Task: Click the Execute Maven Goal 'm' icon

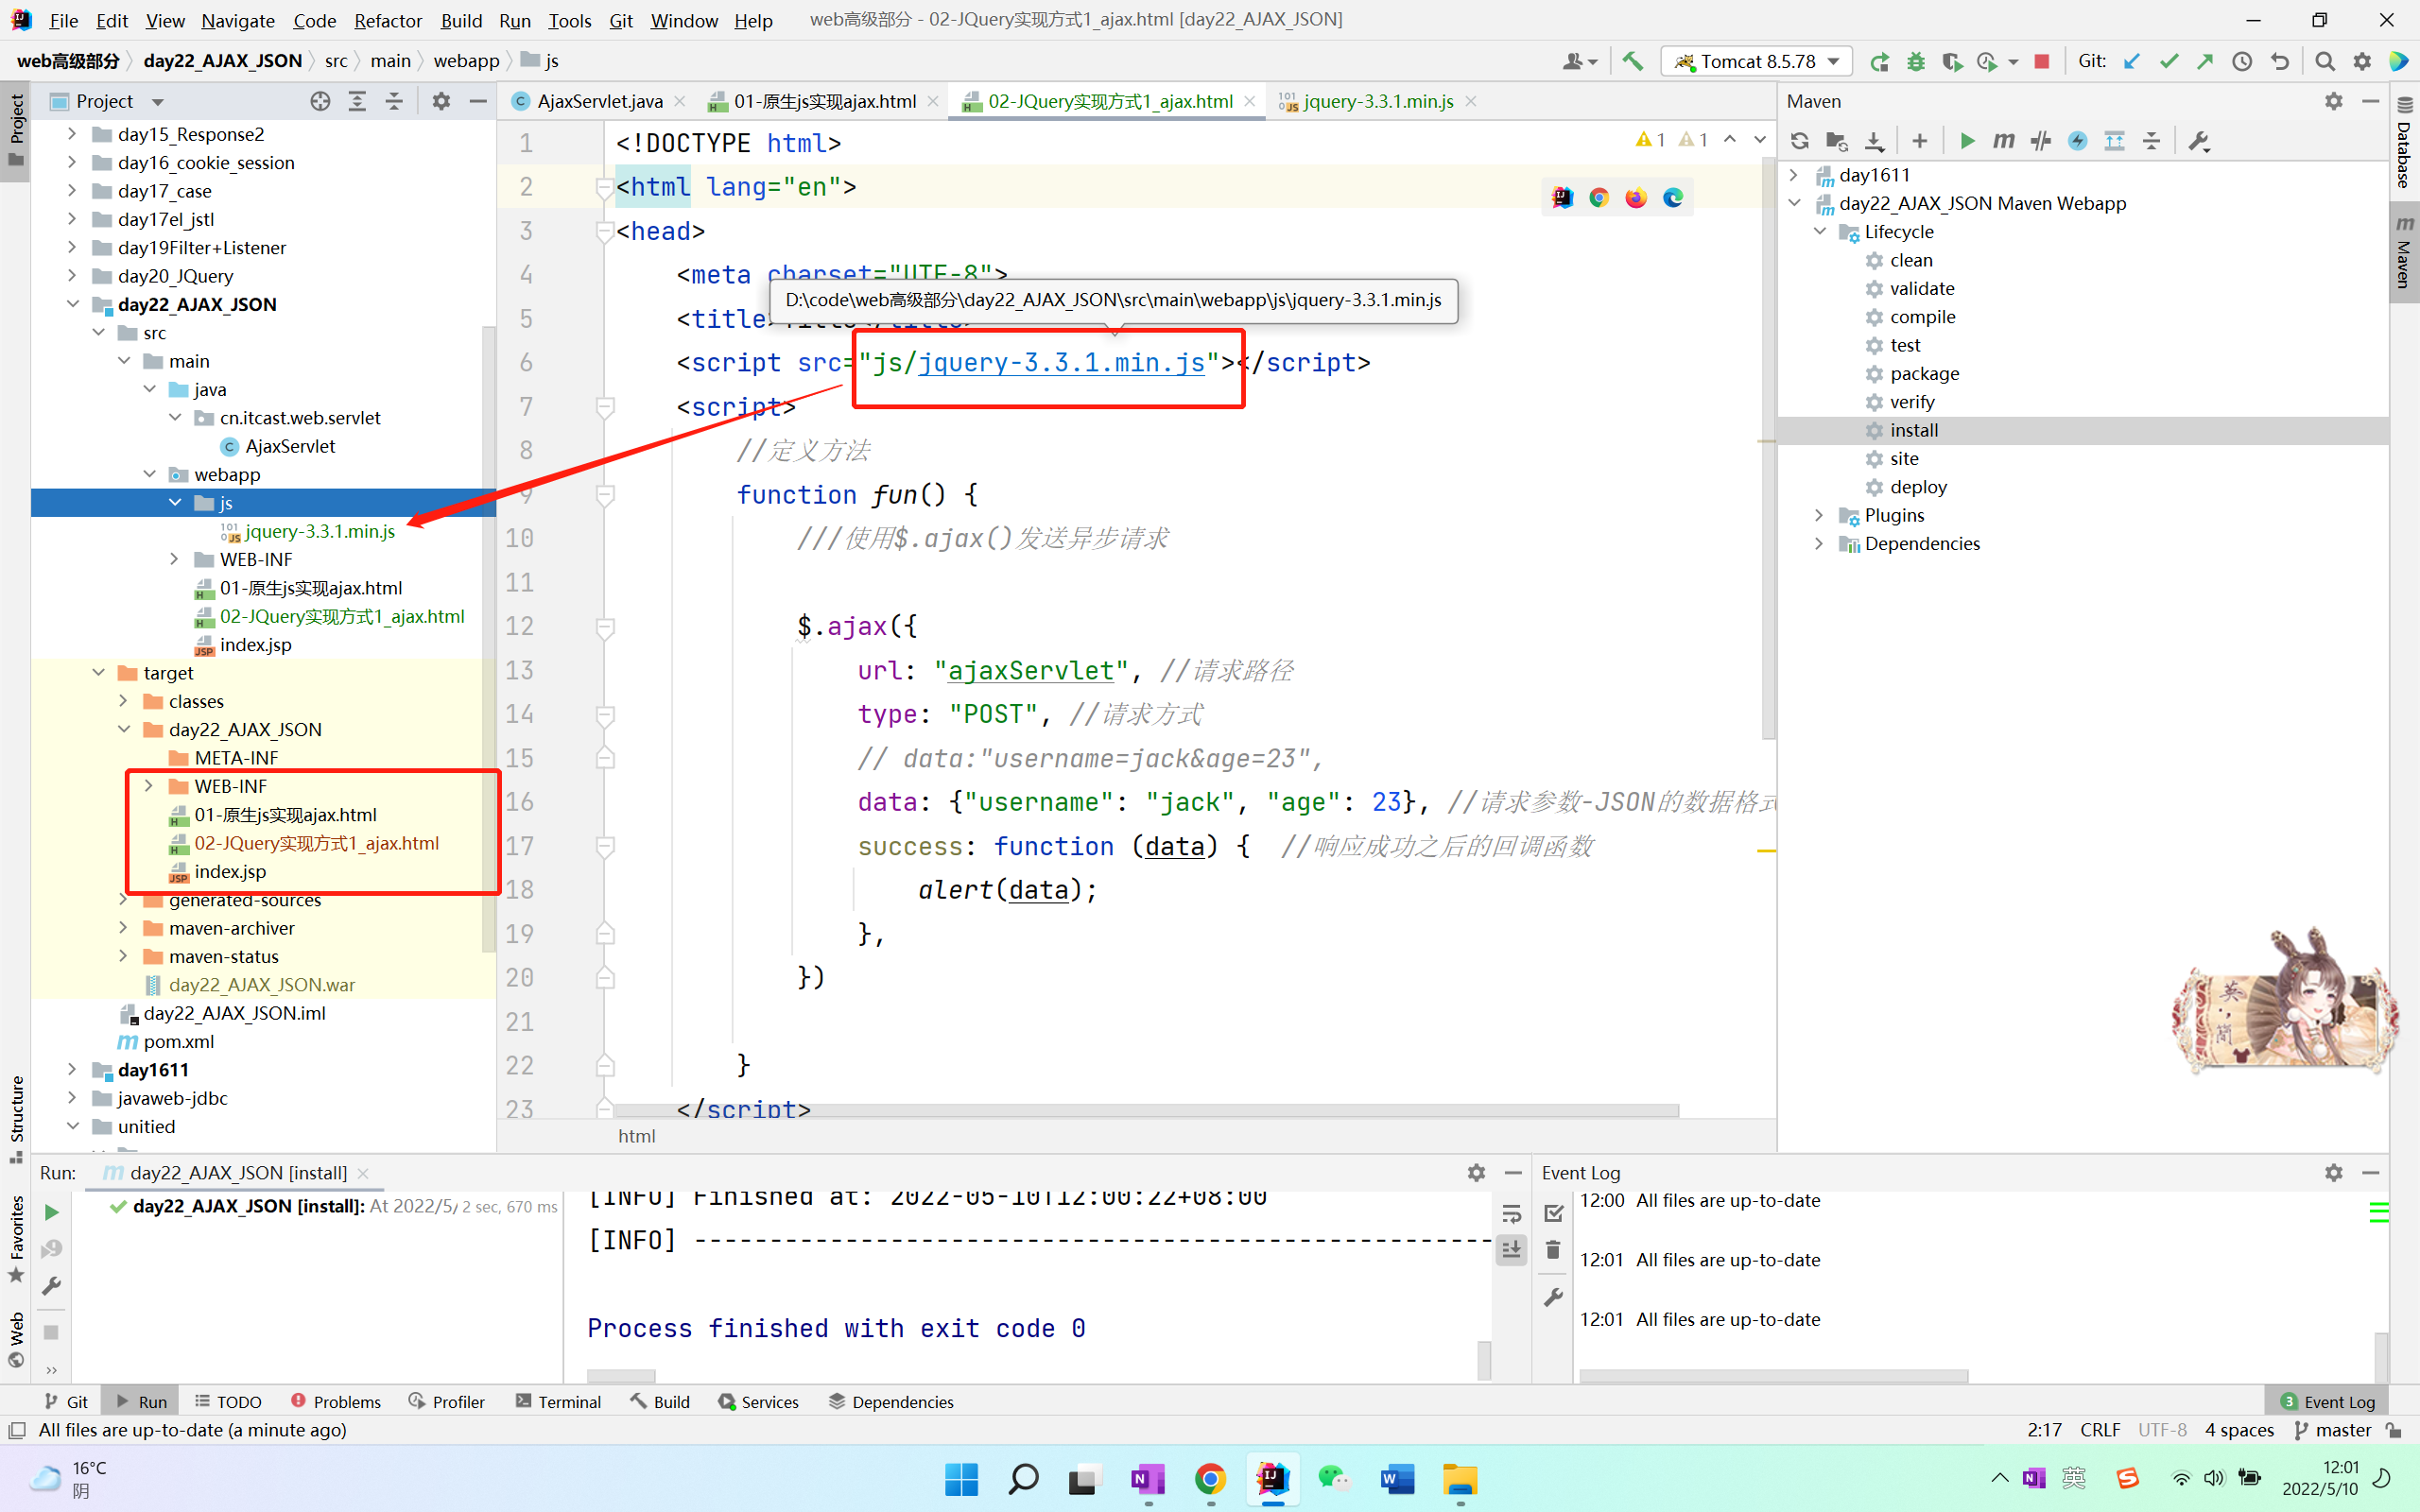Action: tap(2003, 141)
